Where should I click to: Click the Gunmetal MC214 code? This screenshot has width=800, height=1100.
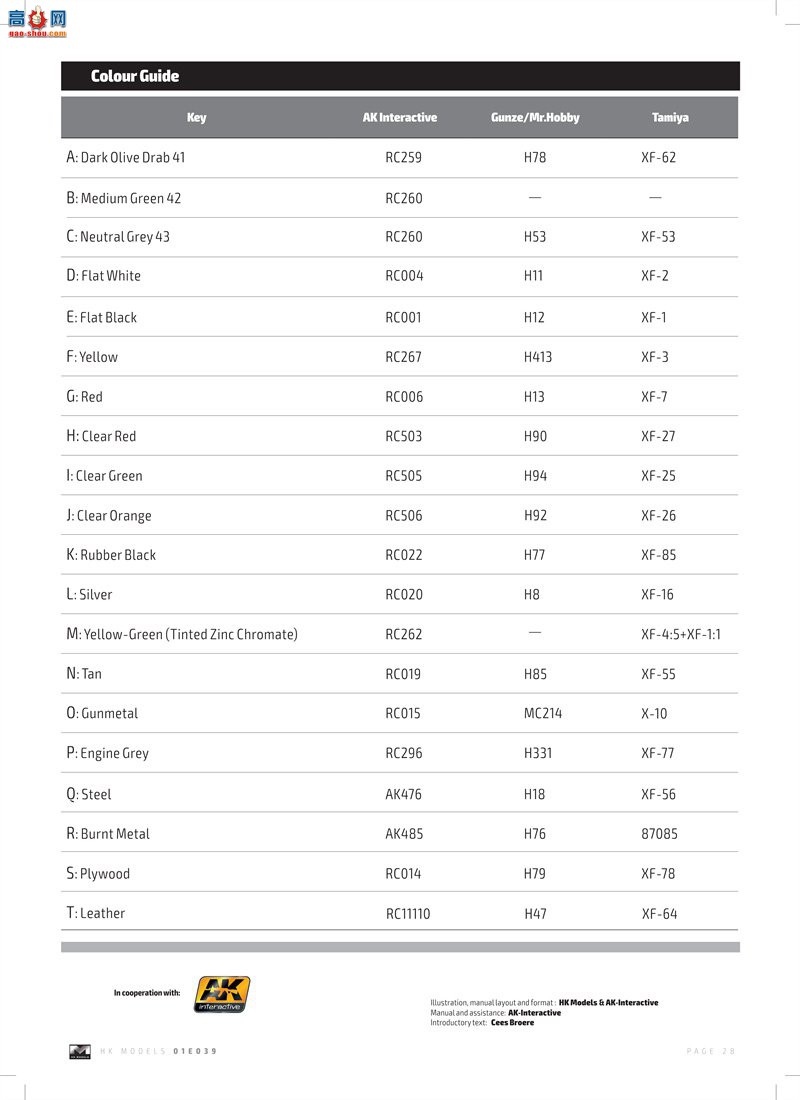(543, 714)
